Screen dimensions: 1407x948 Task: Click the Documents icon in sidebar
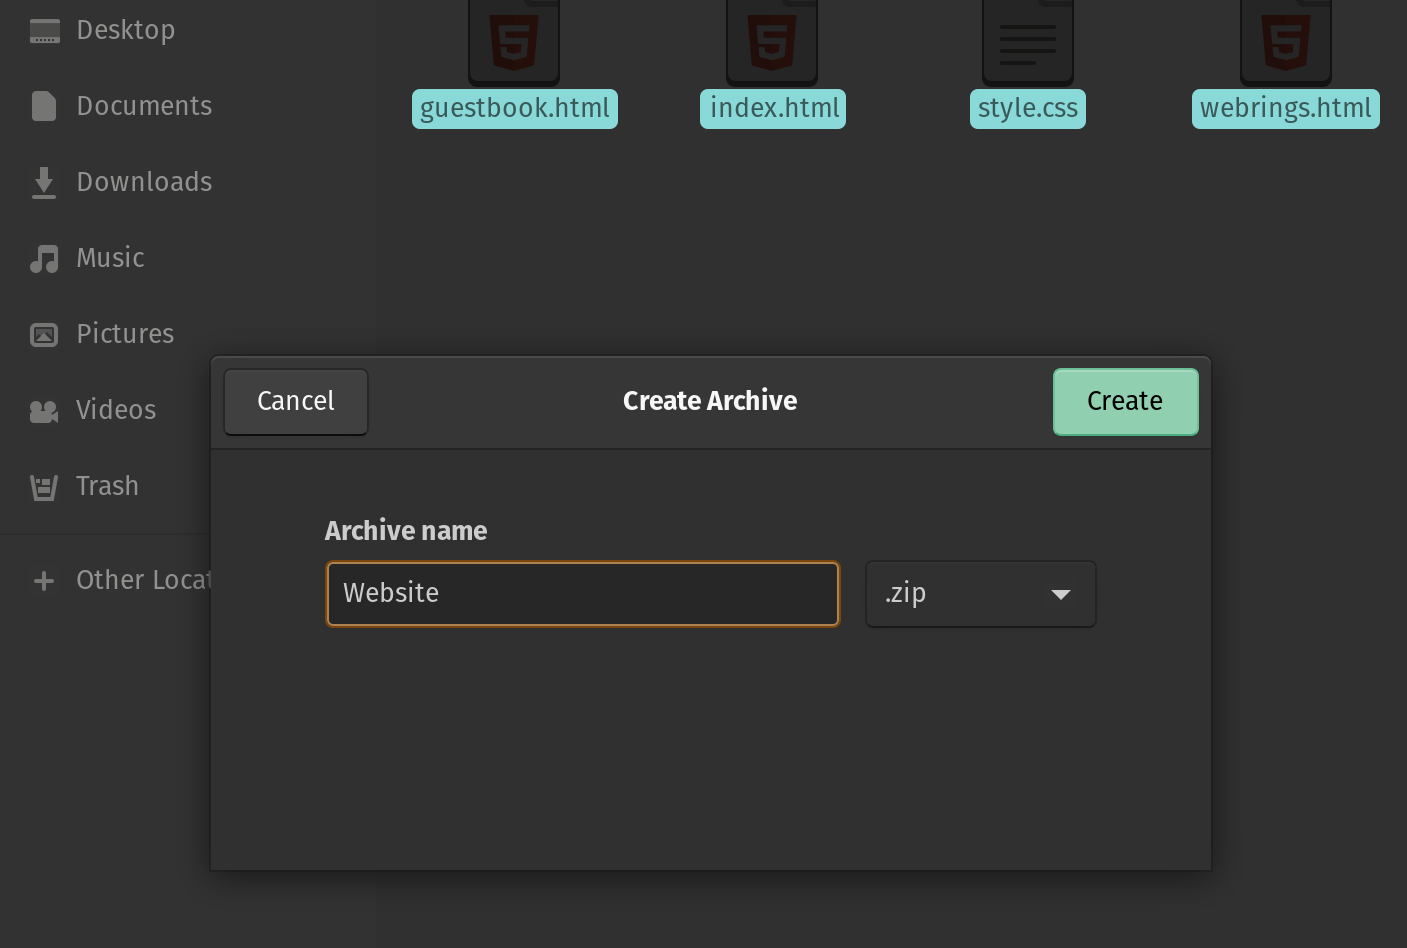pos(44,106)
